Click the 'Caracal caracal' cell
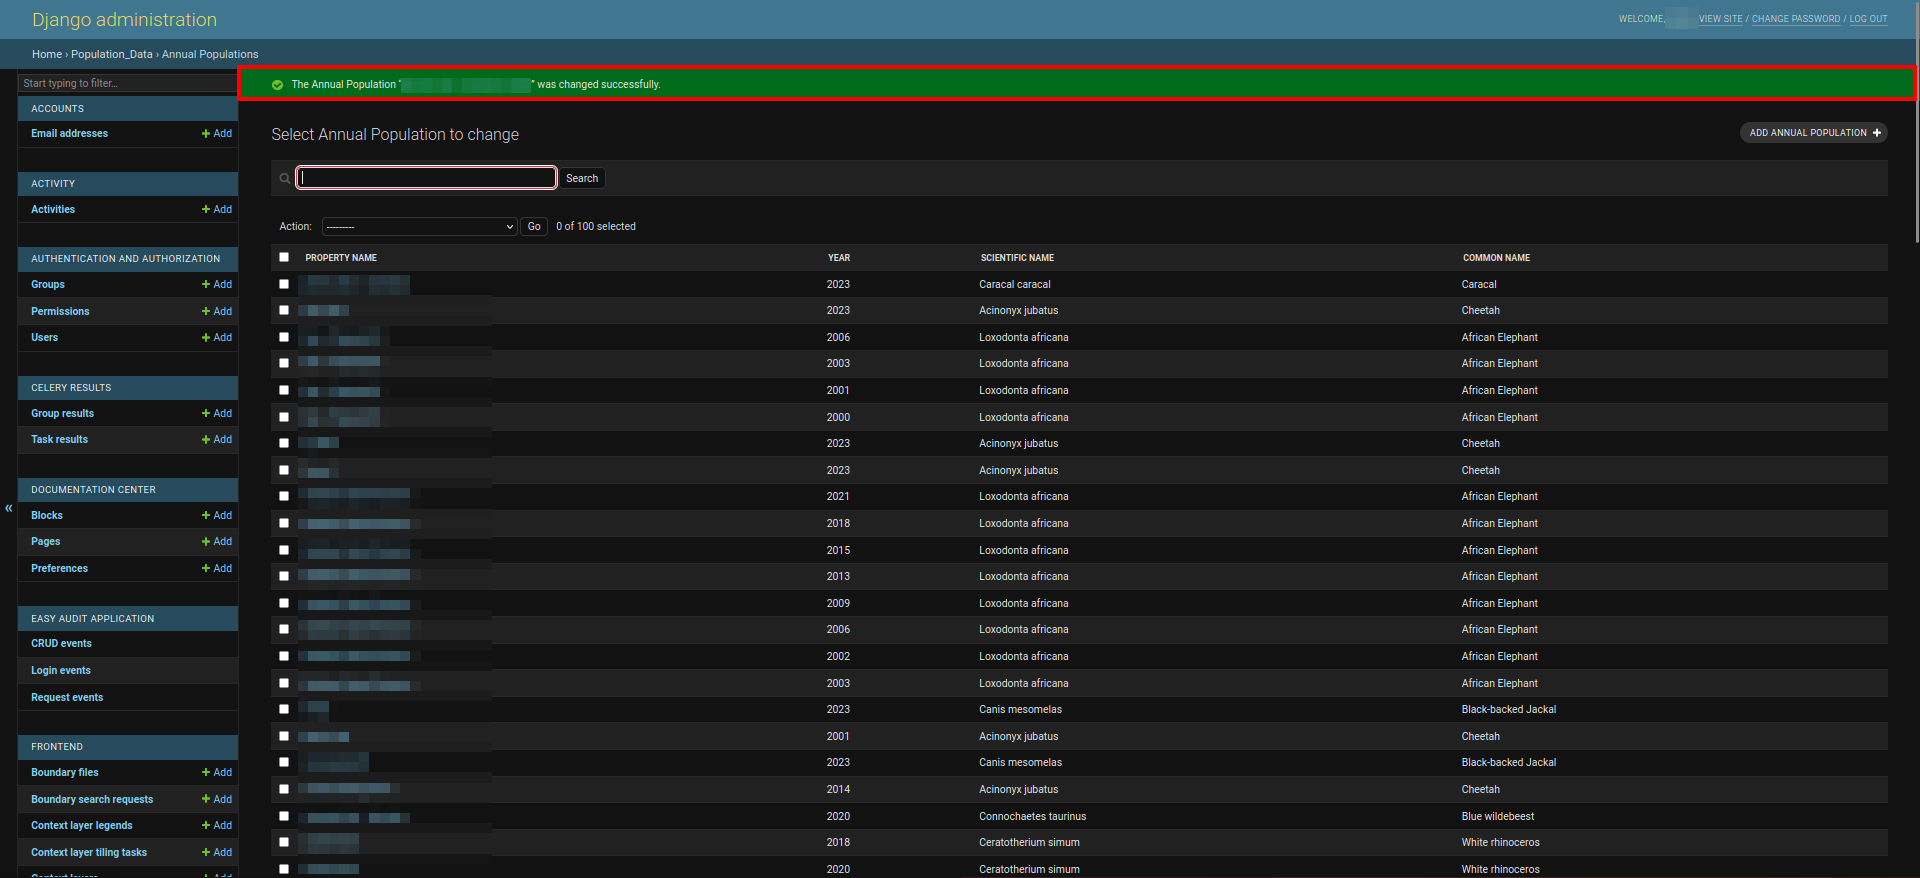This screenshot has height=878, width=1920. [x=1014, y=284]
